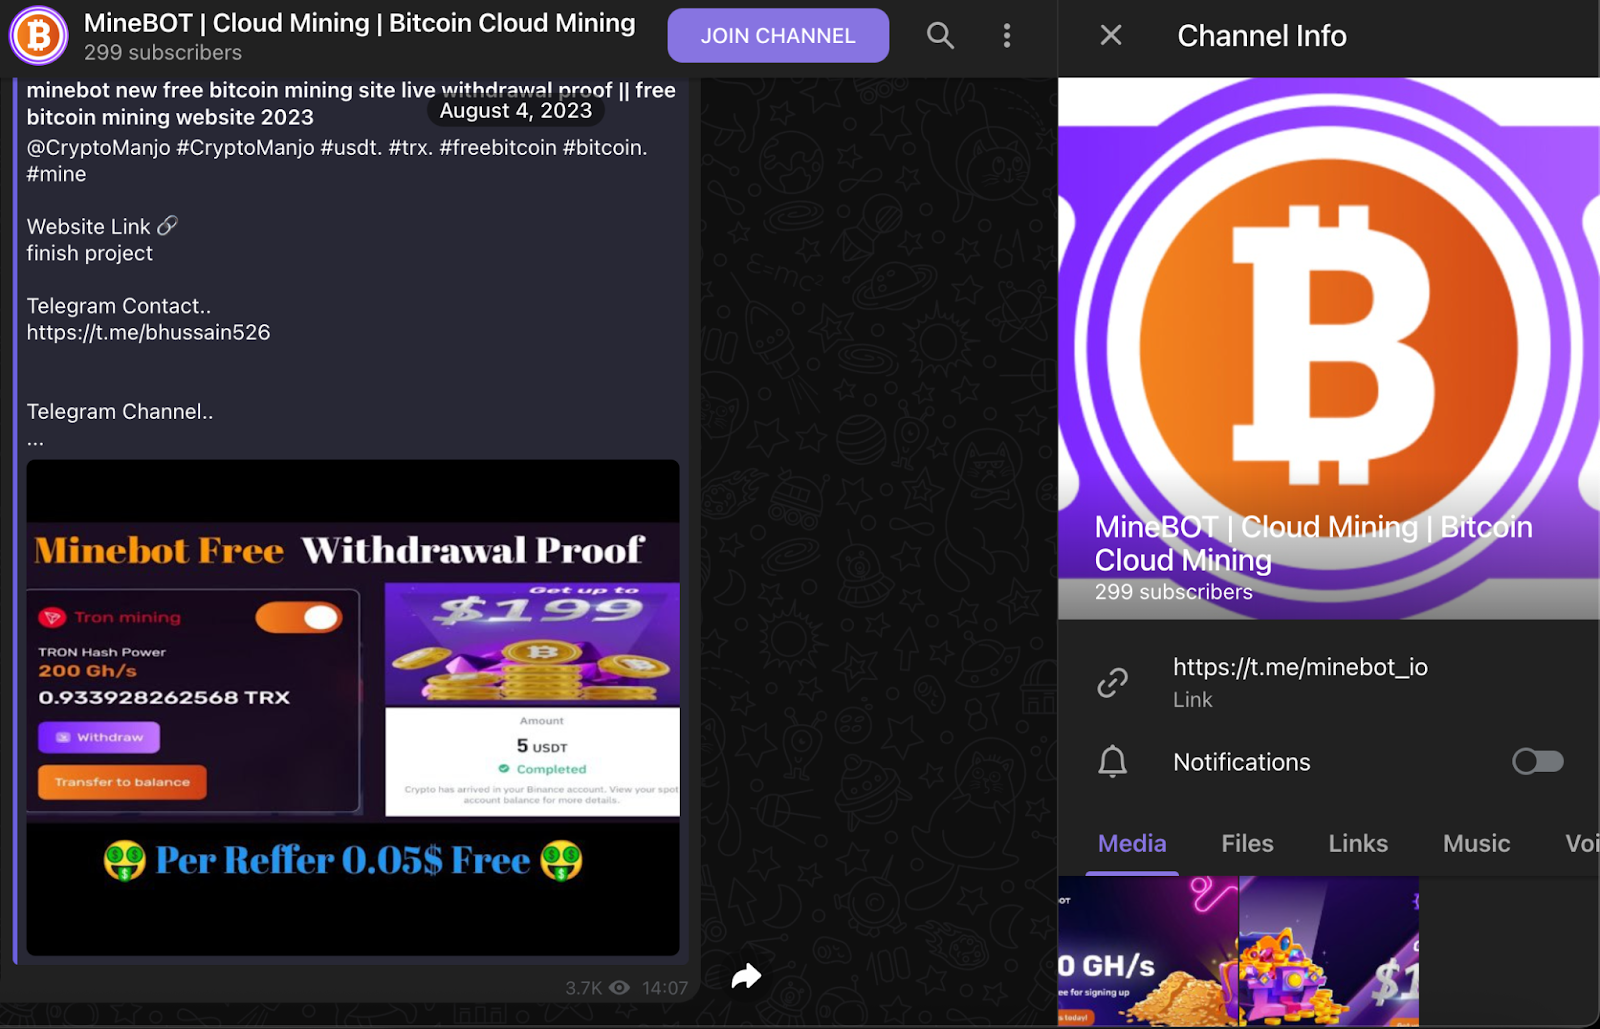
Task: Click the "Telegram Channel.." text in post
Action: coord(120,411)
